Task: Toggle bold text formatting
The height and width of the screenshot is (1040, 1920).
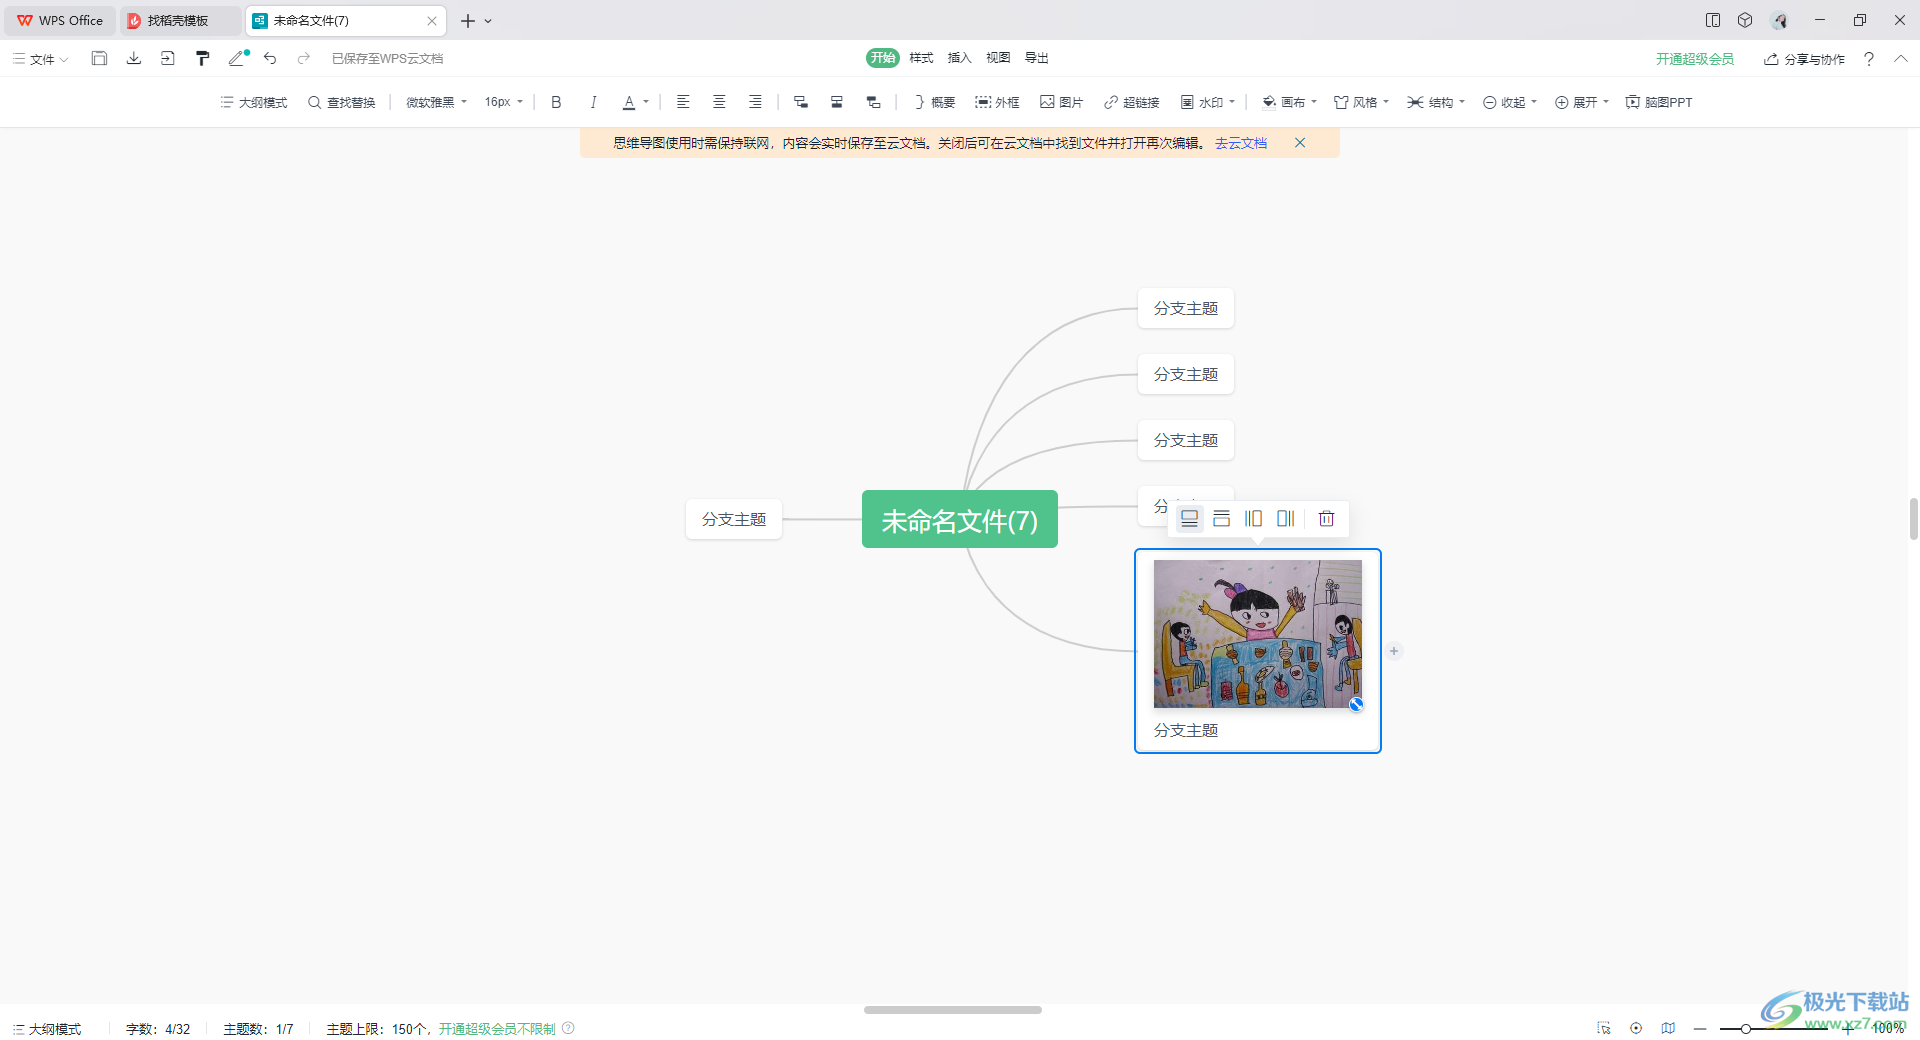Action: click(556, 102)
